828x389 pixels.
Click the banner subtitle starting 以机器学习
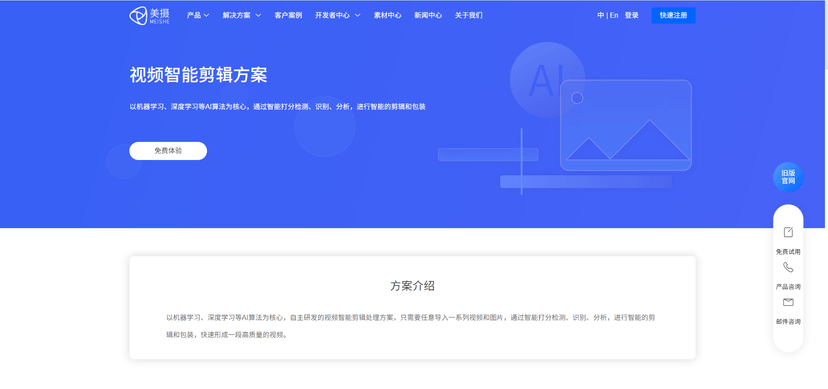[x=277, y=107]
